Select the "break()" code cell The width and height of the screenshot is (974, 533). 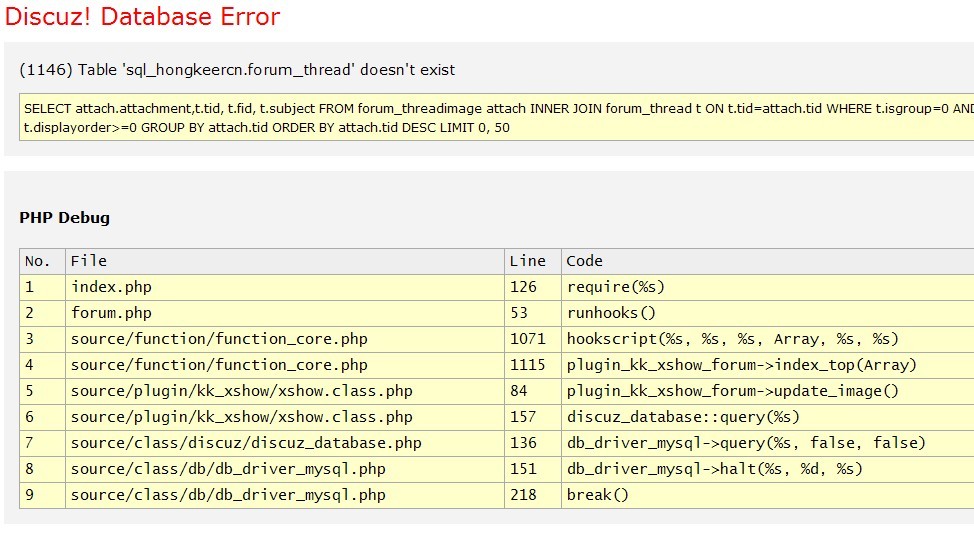pos(768,496)
